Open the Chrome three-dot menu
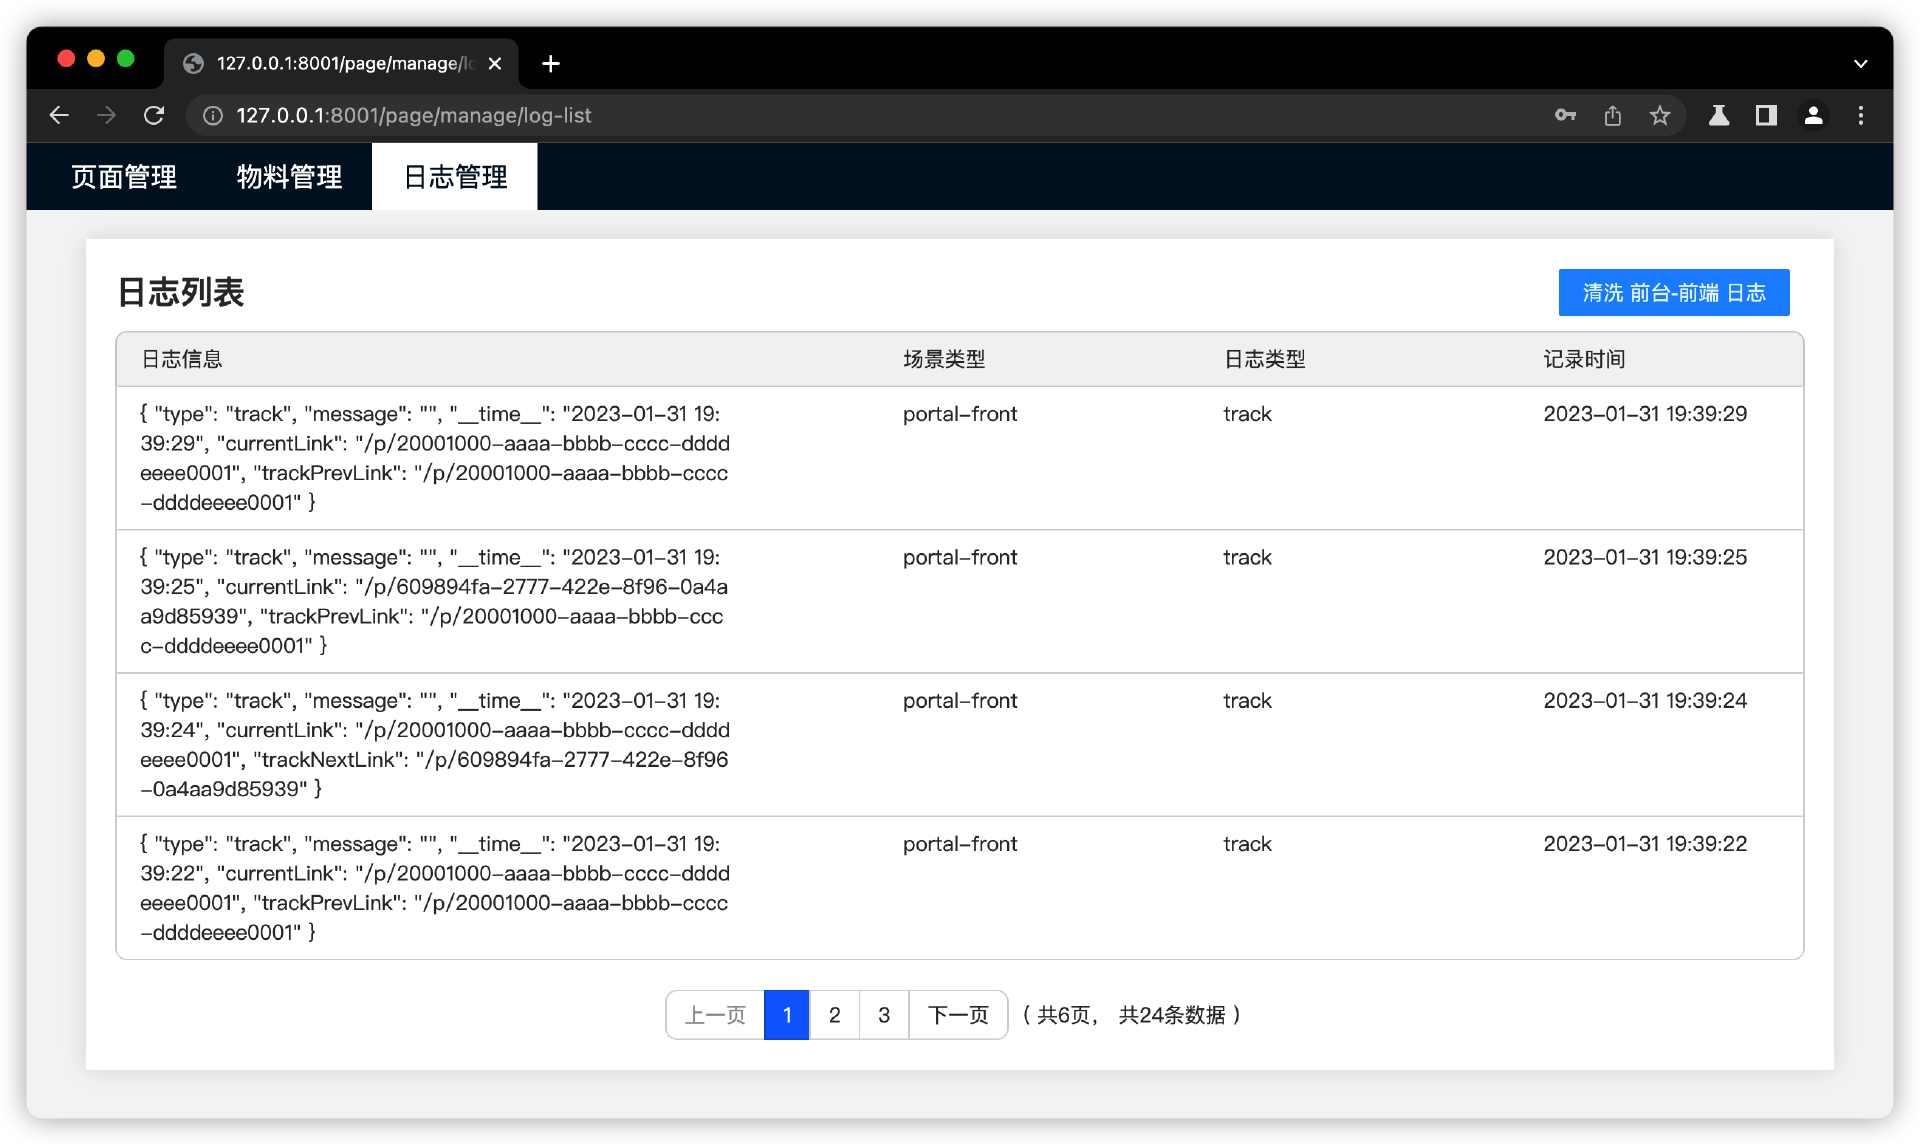This screenshot has height=1145, width=1920. click(1861, 116)
